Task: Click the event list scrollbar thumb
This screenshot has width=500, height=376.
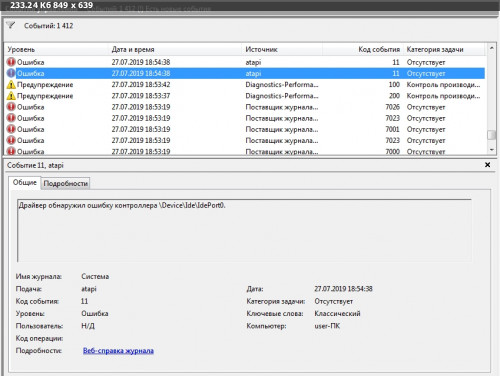Action: [491, 135]
